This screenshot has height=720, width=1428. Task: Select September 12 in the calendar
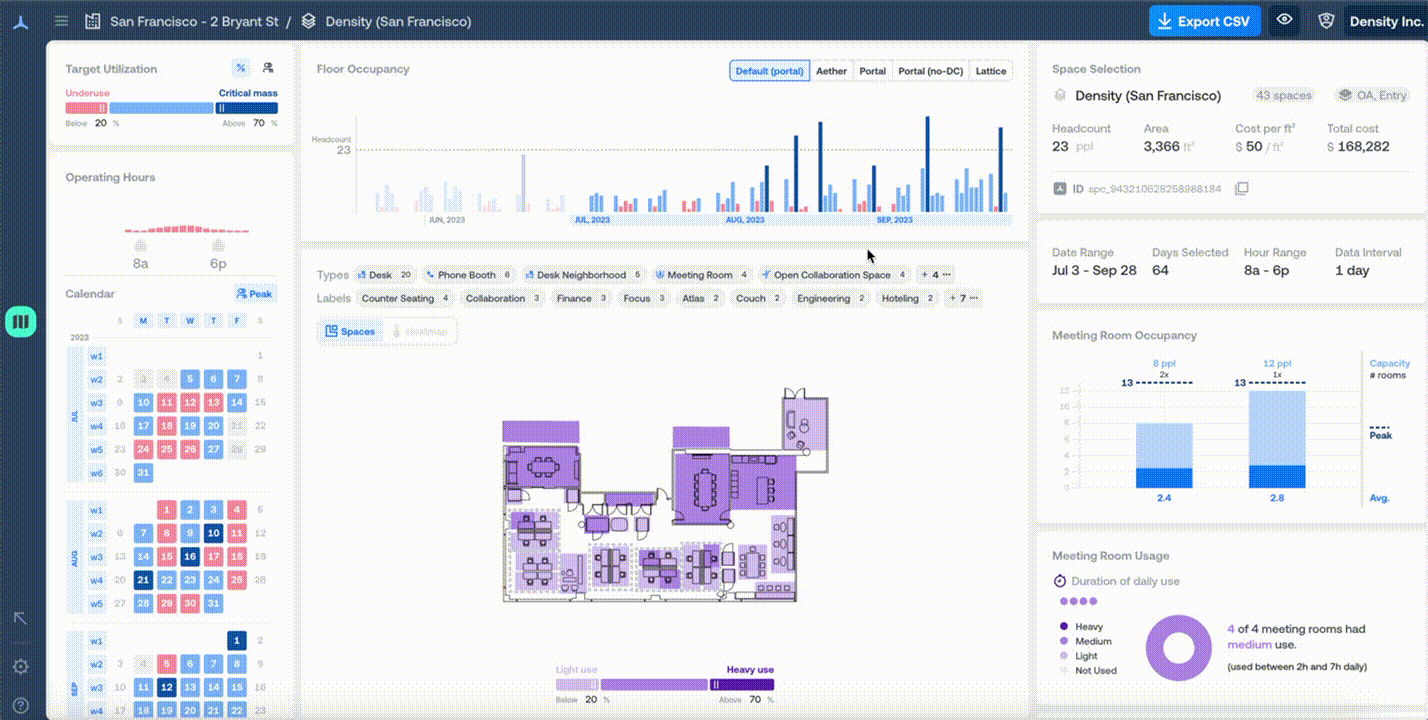click(167, 688)
